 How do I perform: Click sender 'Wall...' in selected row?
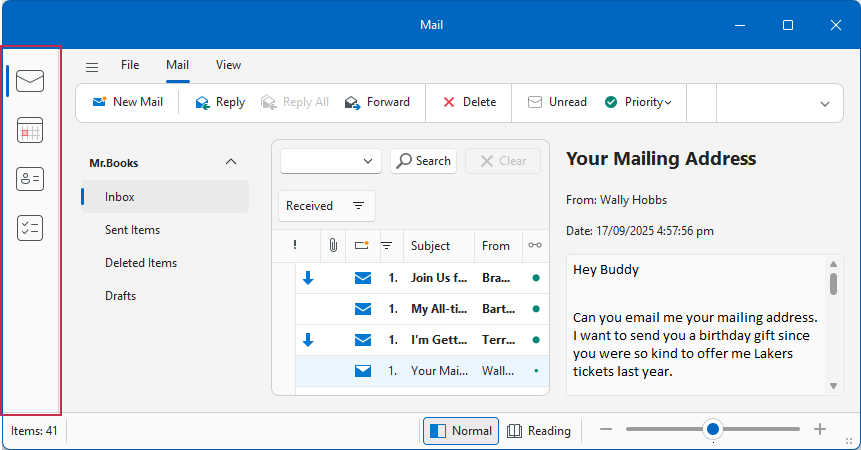(498, 371)
